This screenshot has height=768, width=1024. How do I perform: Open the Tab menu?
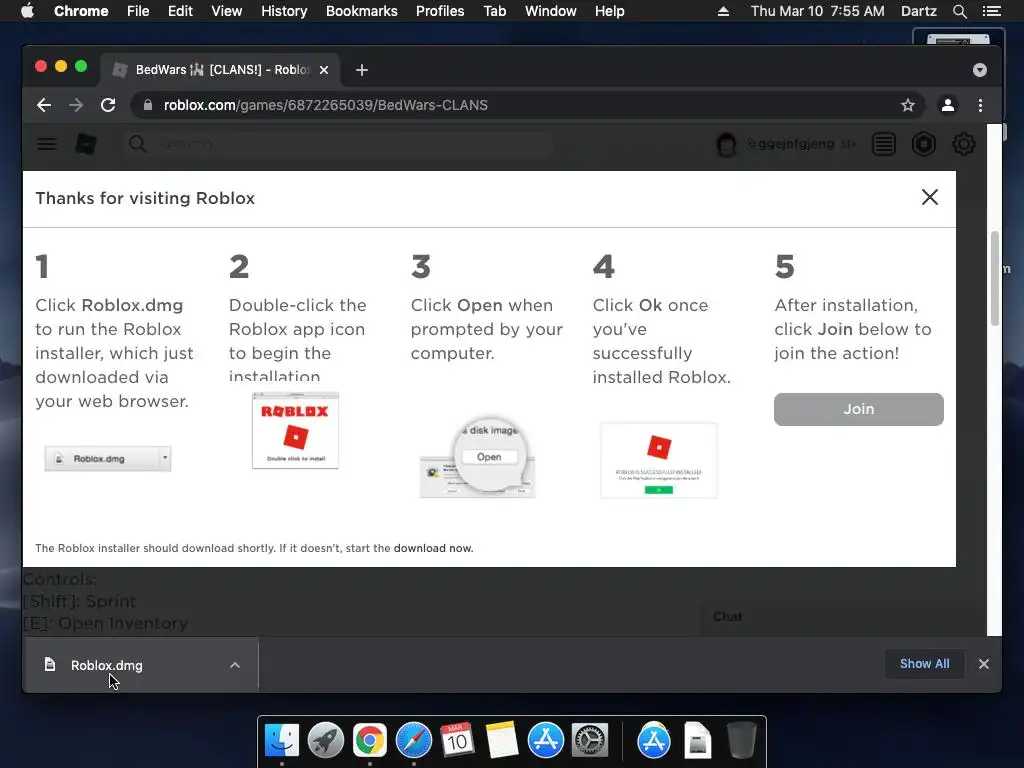[x=494, y=11]
